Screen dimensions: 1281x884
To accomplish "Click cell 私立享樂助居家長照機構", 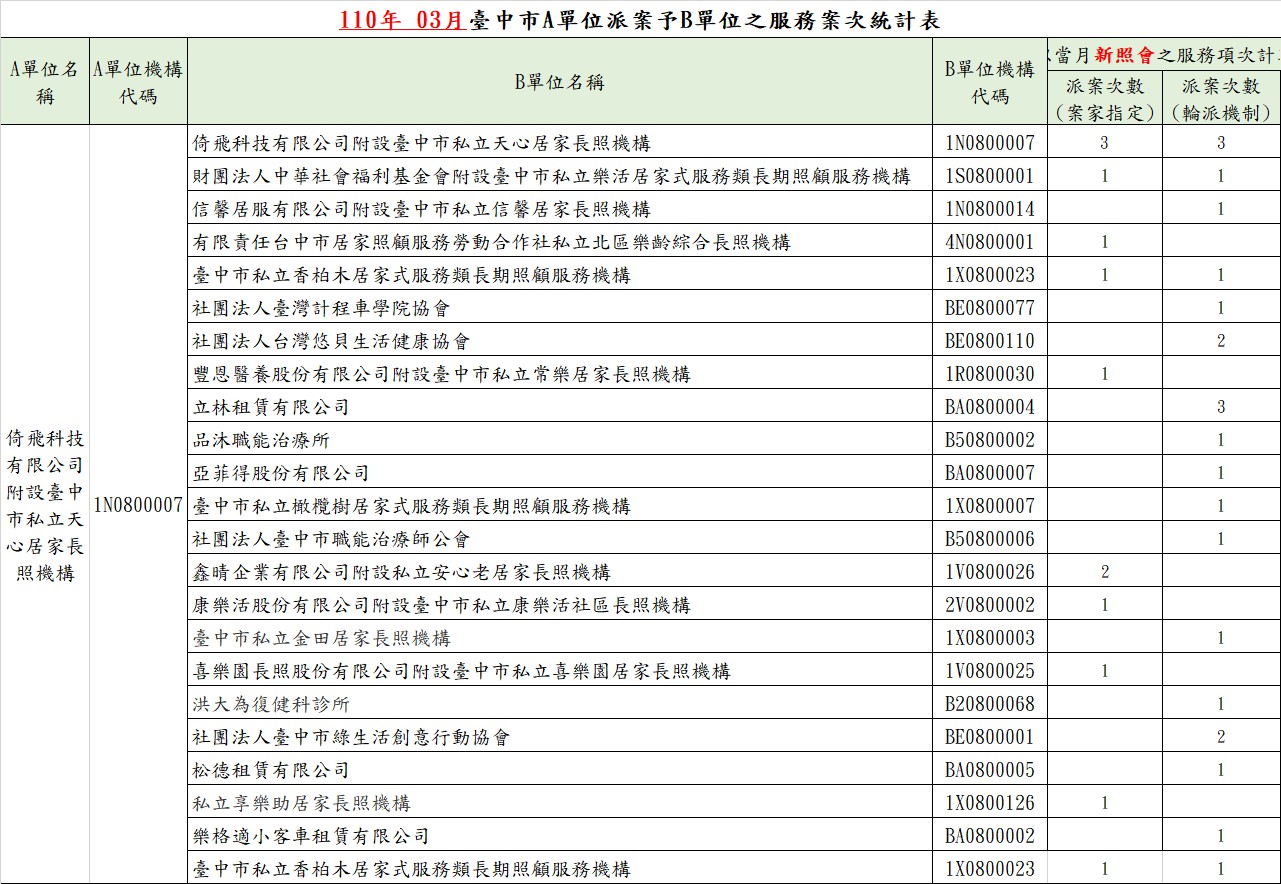I will pos(560,803).
